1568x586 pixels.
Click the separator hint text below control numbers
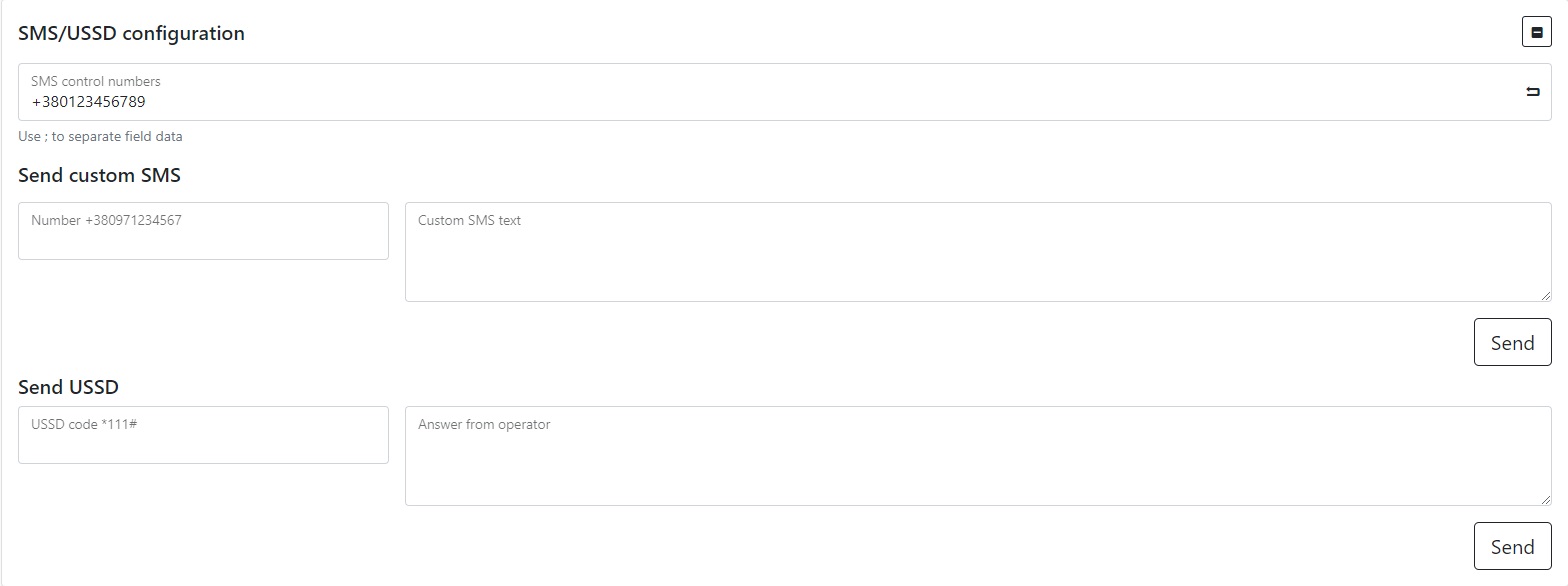pyautogui.click(x=100, y=136)
